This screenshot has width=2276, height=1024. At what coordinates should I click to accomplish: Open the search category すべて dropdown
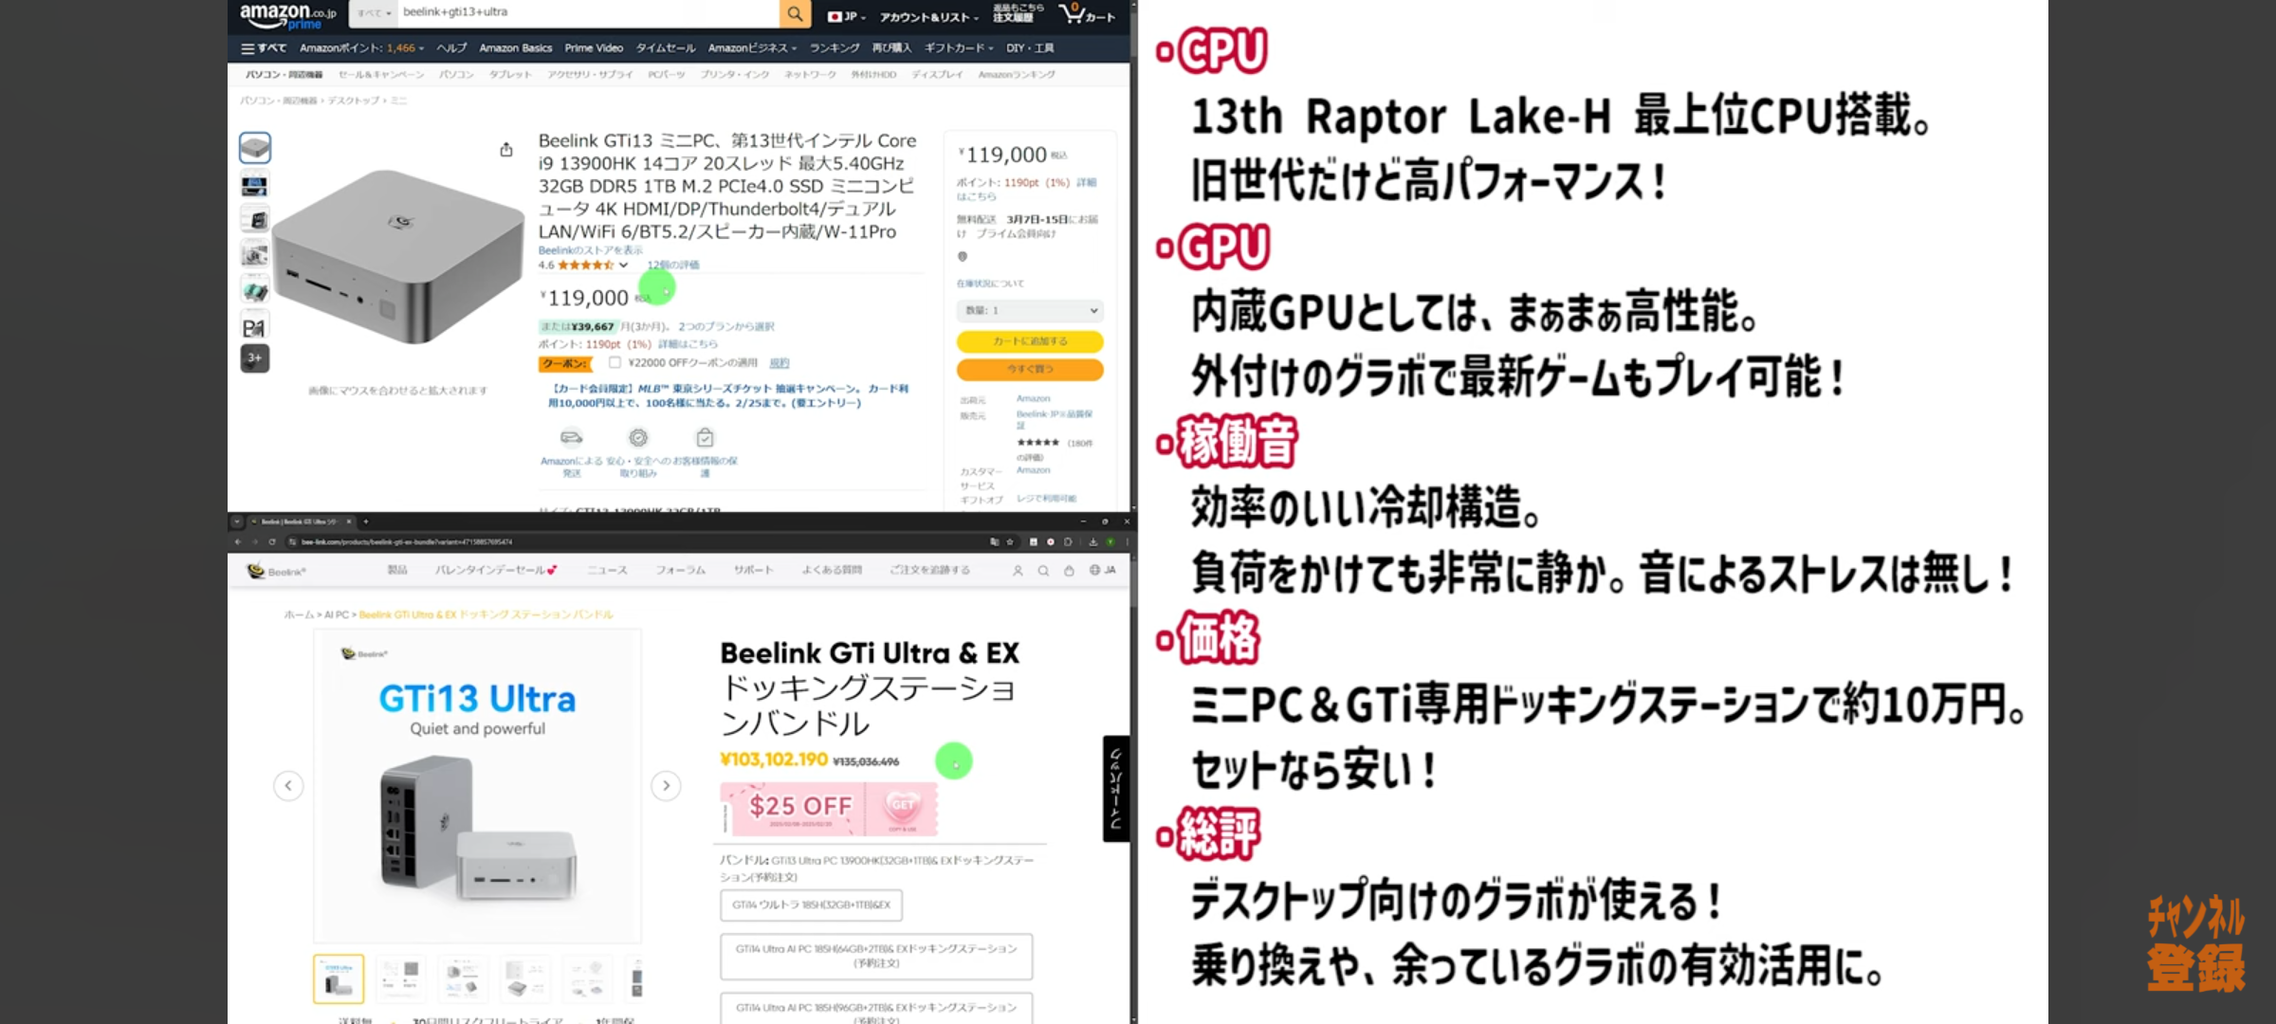(374, 13)
